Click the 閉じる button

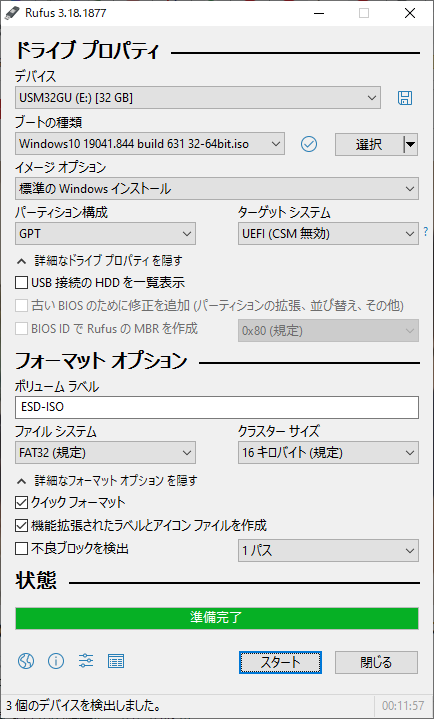376,663
